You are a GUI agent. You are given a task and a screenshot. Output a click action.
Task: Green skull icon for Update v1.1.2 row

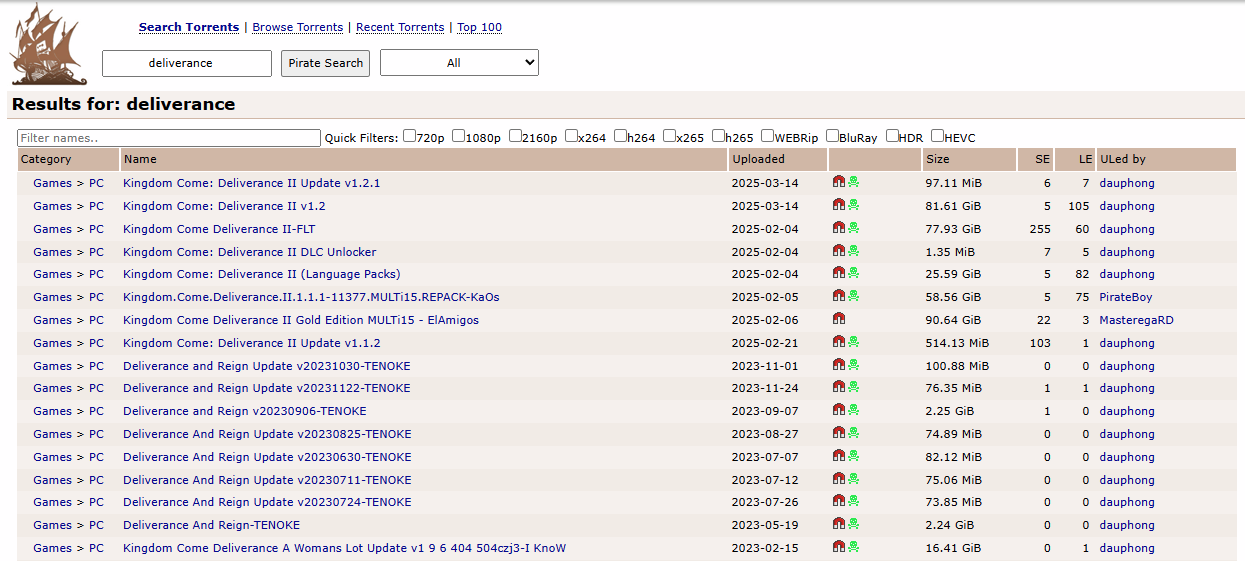(x=854, y=342)
